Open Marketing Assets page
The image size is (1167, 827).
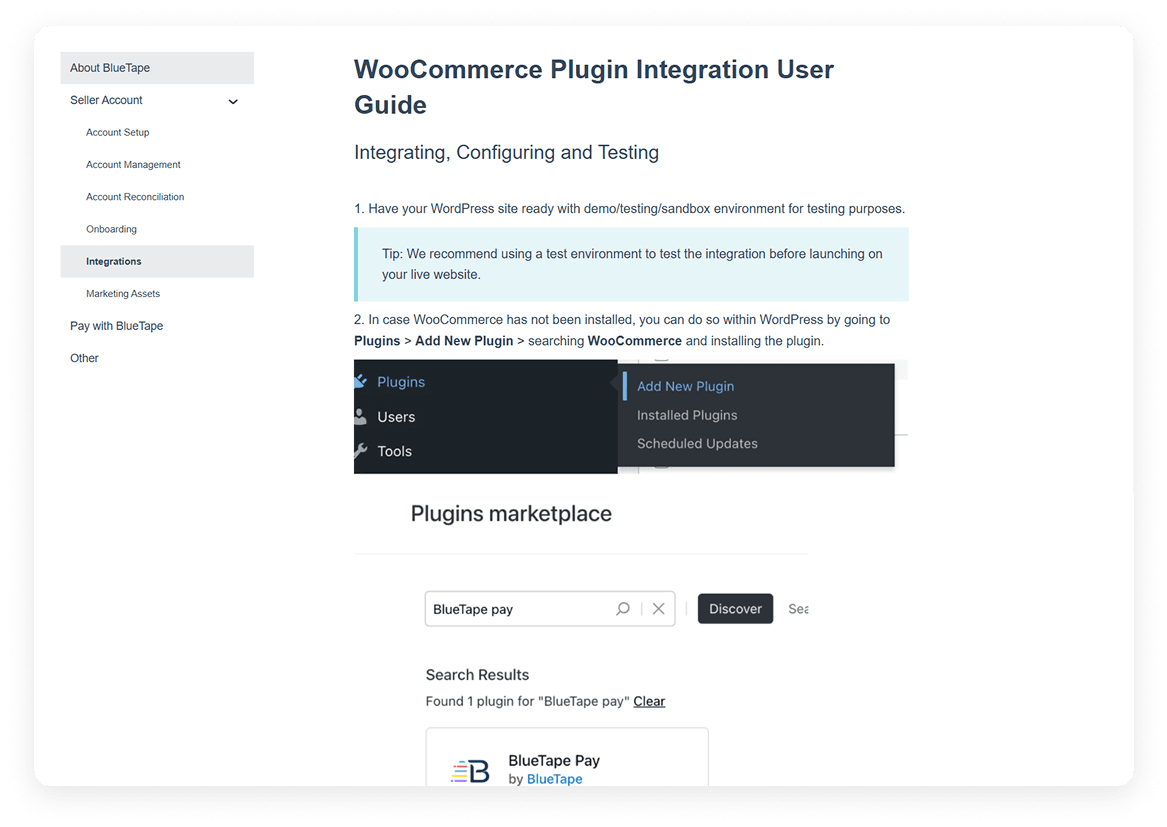[x=123, y=293]
